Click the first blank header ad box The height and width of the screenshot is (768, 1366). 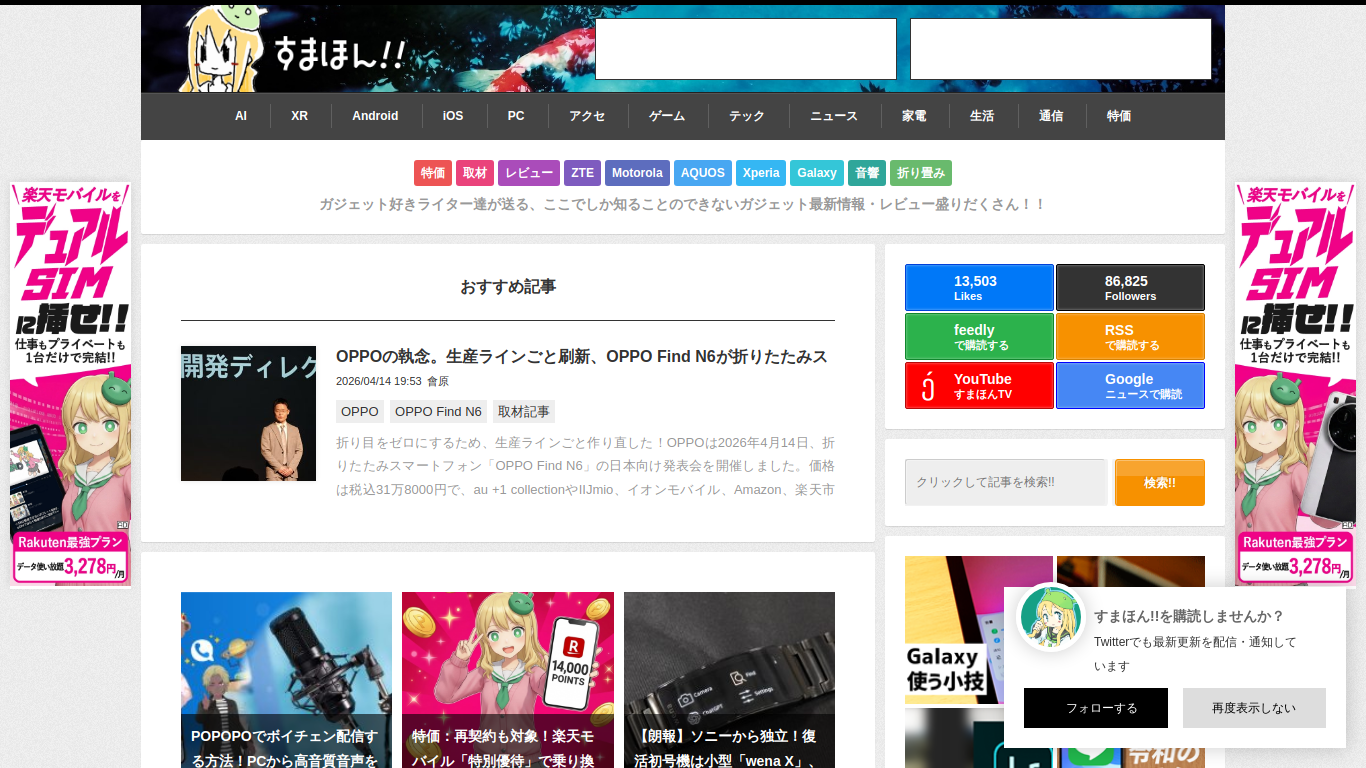[746, 49]
